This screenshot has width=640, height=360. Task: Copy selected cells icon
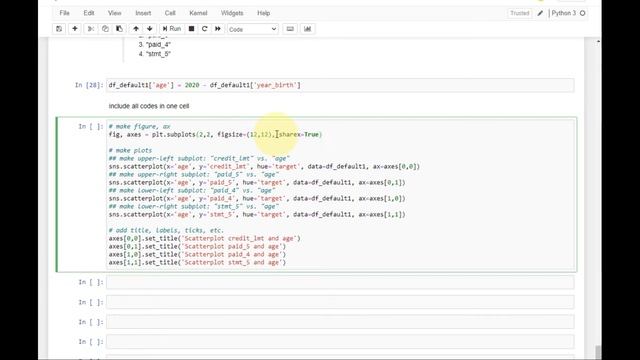pyautogui.click(x=105, y=29)
